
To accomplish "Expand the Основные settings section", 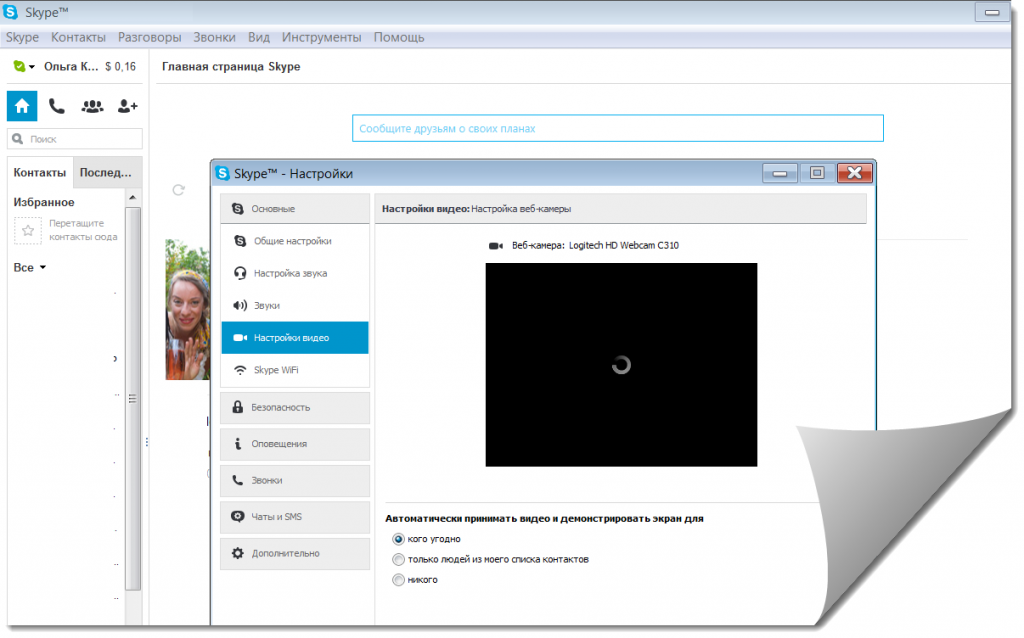I will coord(295,208).
